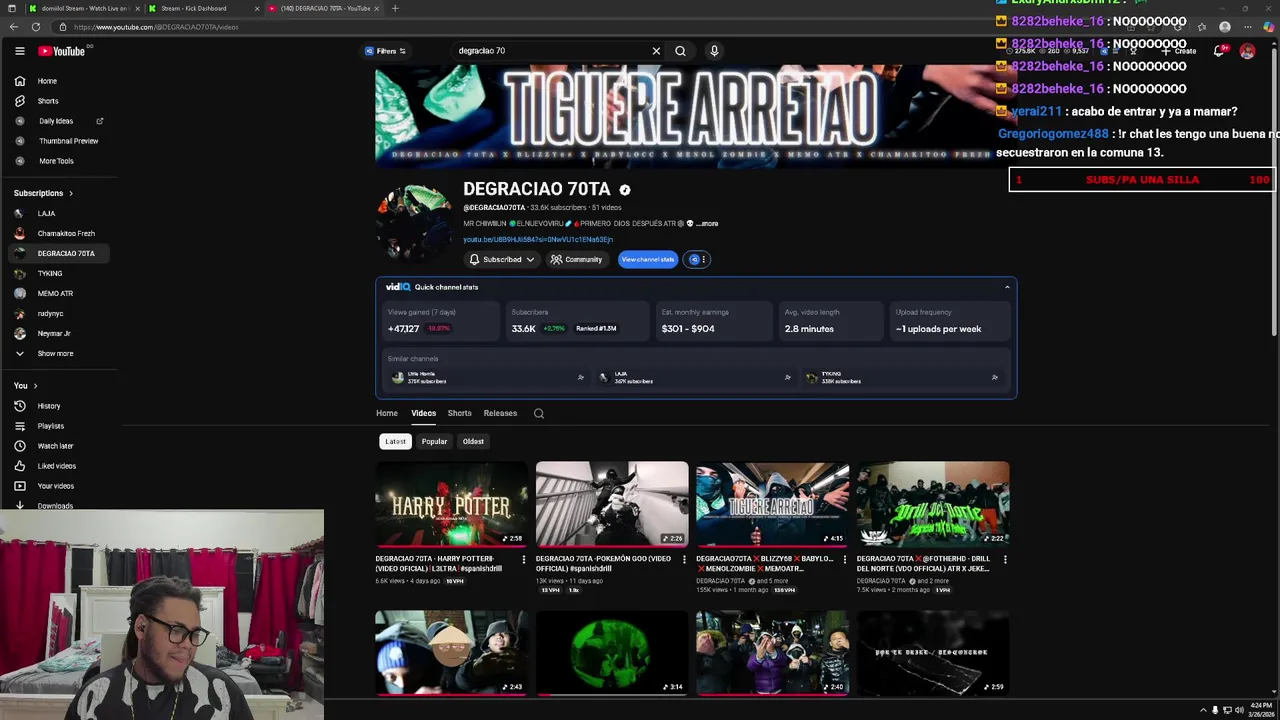This screenshot has height=720, width=1280.
Task: Select the Latest sort chip
Action: (x=396, y=441)
